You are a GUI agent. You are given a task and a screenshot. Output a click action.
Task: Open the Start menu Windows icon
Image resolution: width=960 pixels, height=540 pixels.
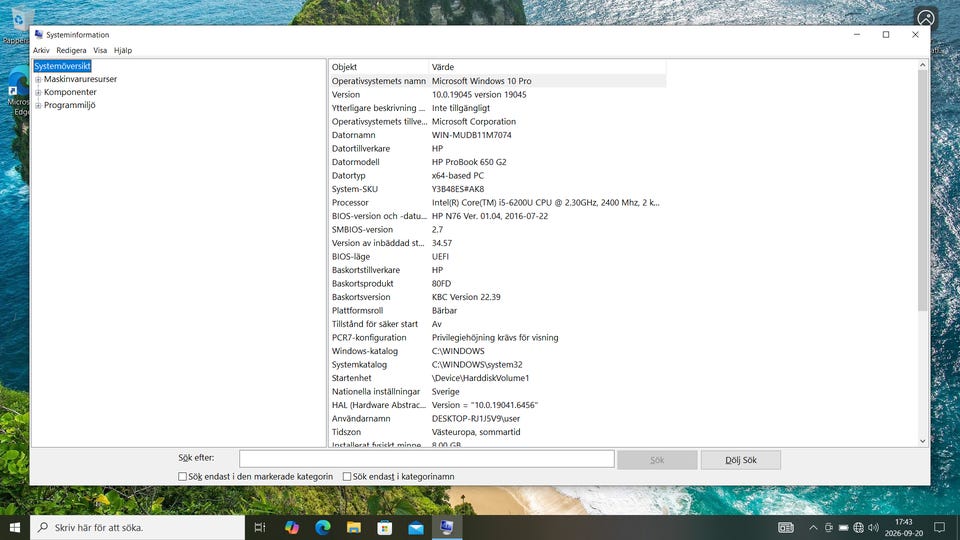coord(15,527)
